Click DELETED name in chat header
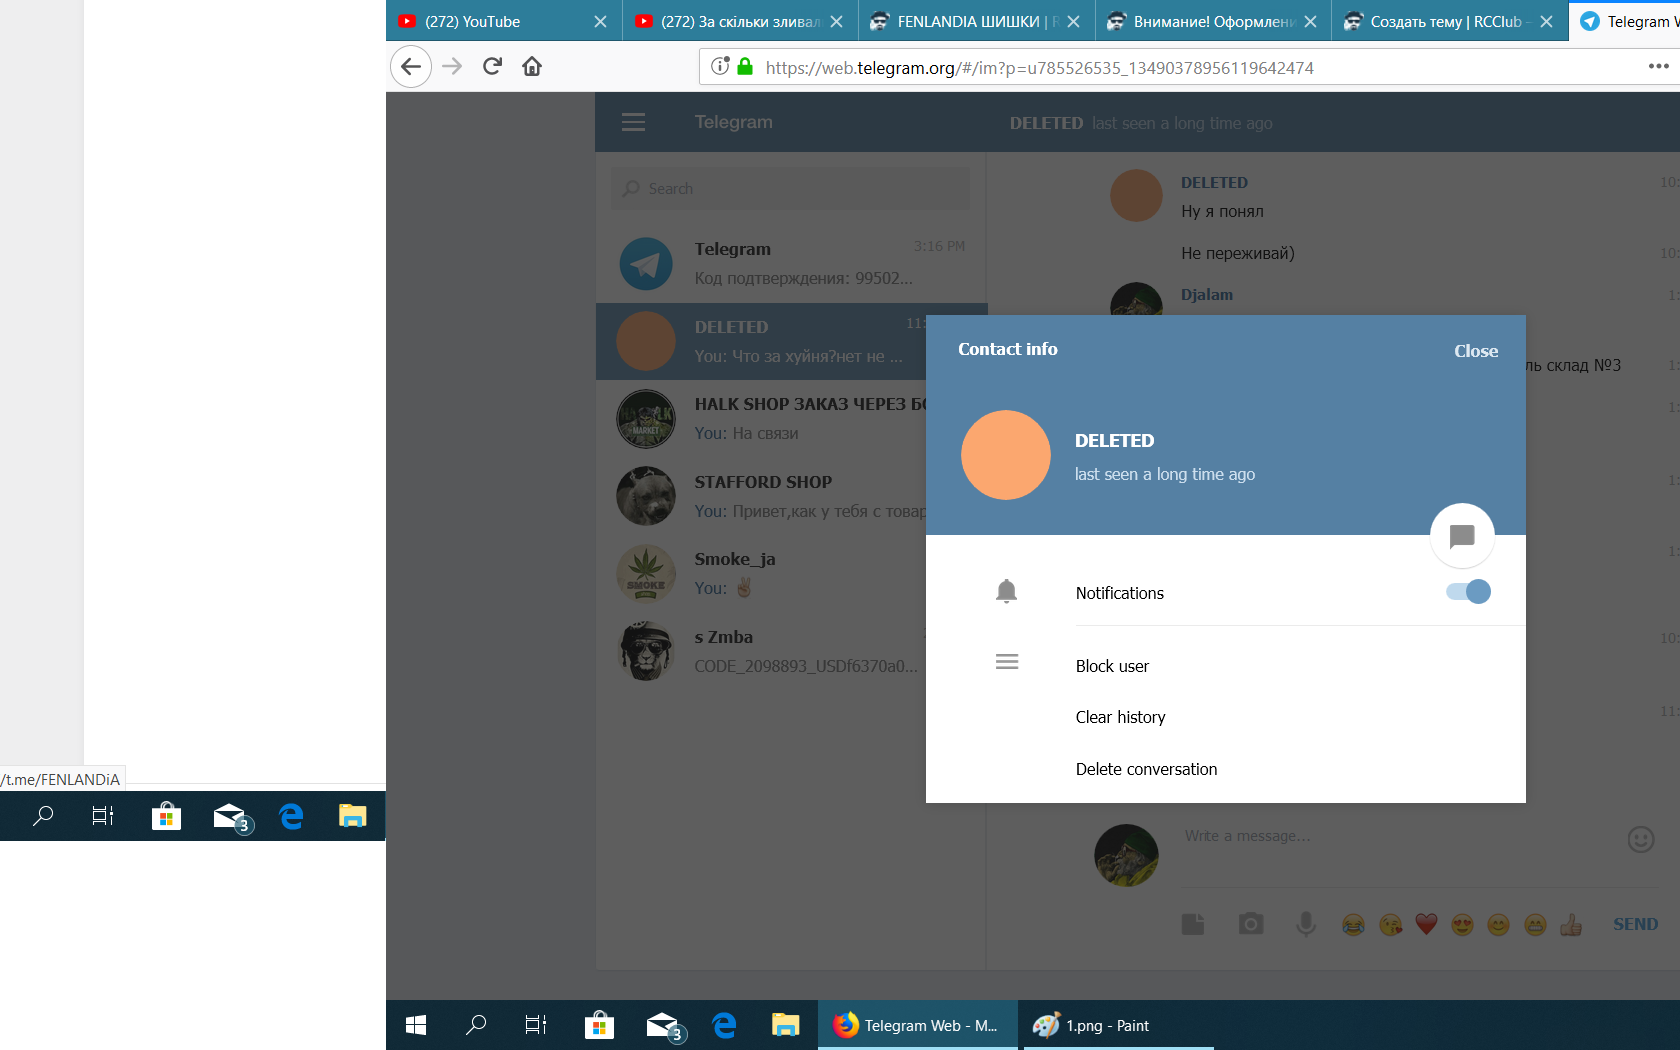1680x1050 pixels. click(x=1046, y=123)
